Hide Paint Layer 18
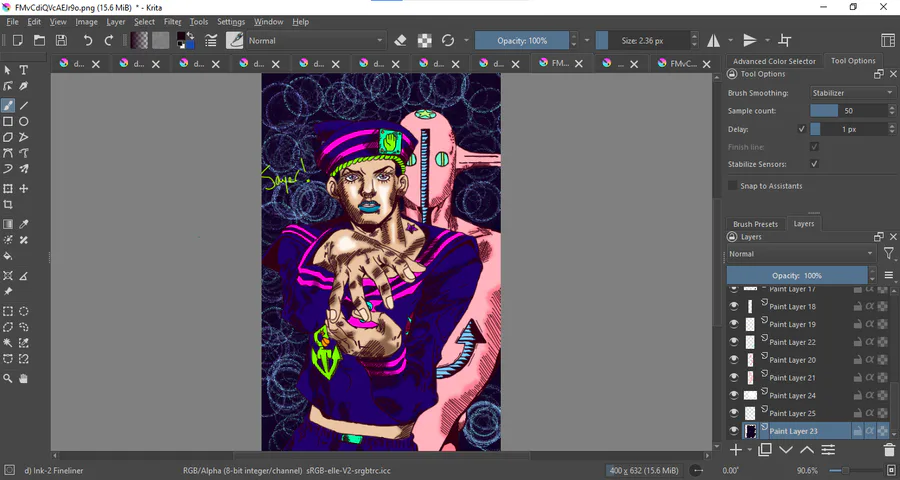Viewport: 900px width, 480px height. (734, 307)
